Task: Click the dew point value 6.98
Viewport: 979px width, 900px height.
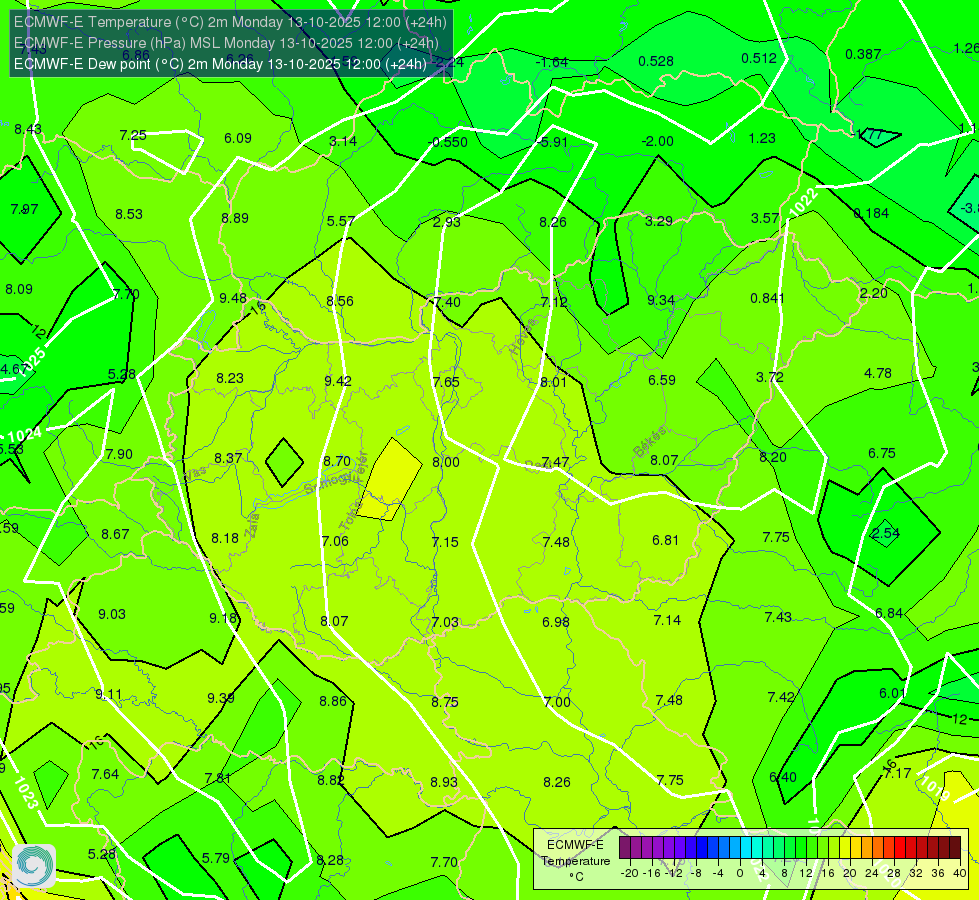Action: pos(556,622)
